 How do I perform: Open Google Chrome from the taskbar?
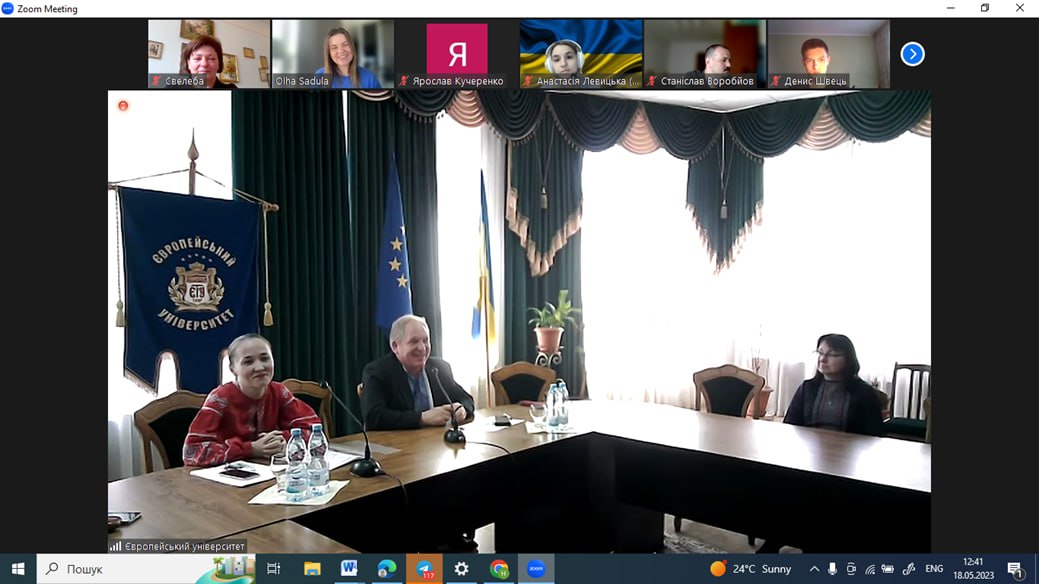499,568
